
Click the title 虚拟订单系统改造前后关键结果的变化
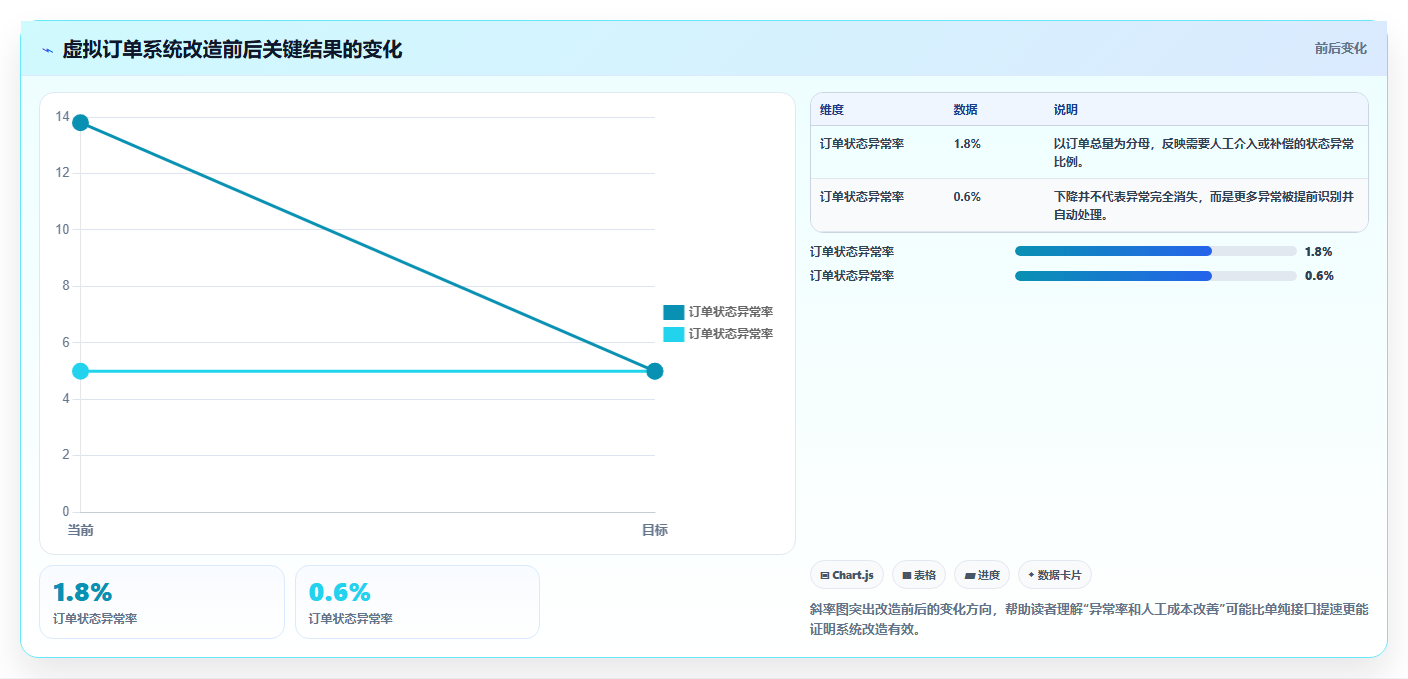pyautogui.click(x=232, y=50)
